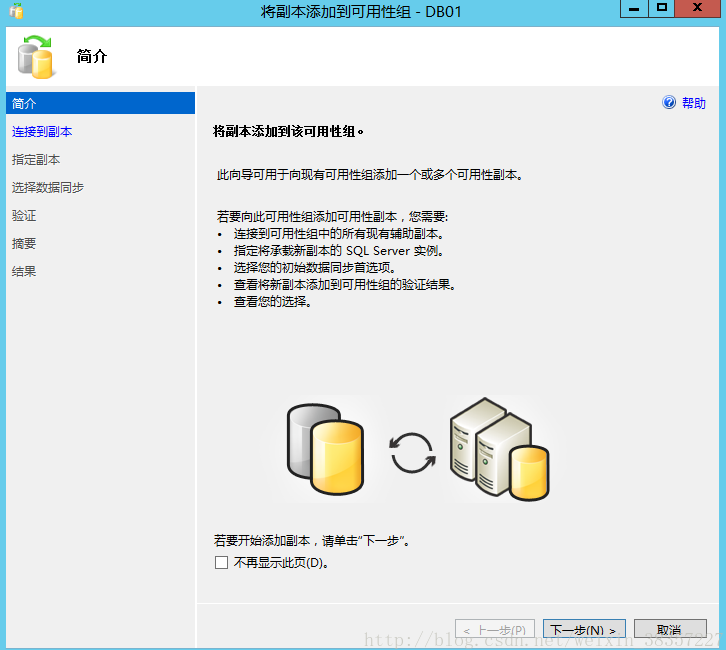726x650 pixels.
Task: Click the text 连接到可用性组中的所有现有辅助副本。
Action: (x=339, y=234)
